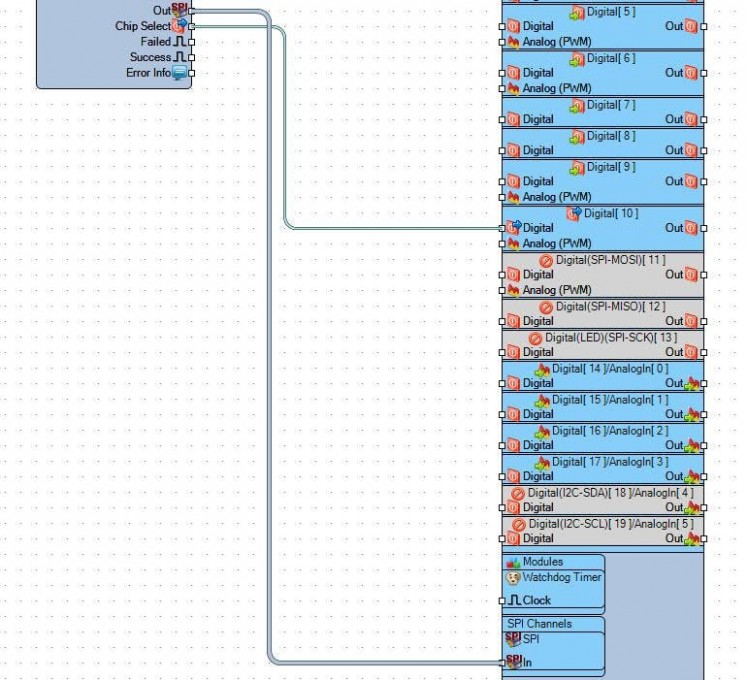Click the disabled icon on Digital(I2C-SCL)[ 19 ]
748x680 pixels.
519,524
